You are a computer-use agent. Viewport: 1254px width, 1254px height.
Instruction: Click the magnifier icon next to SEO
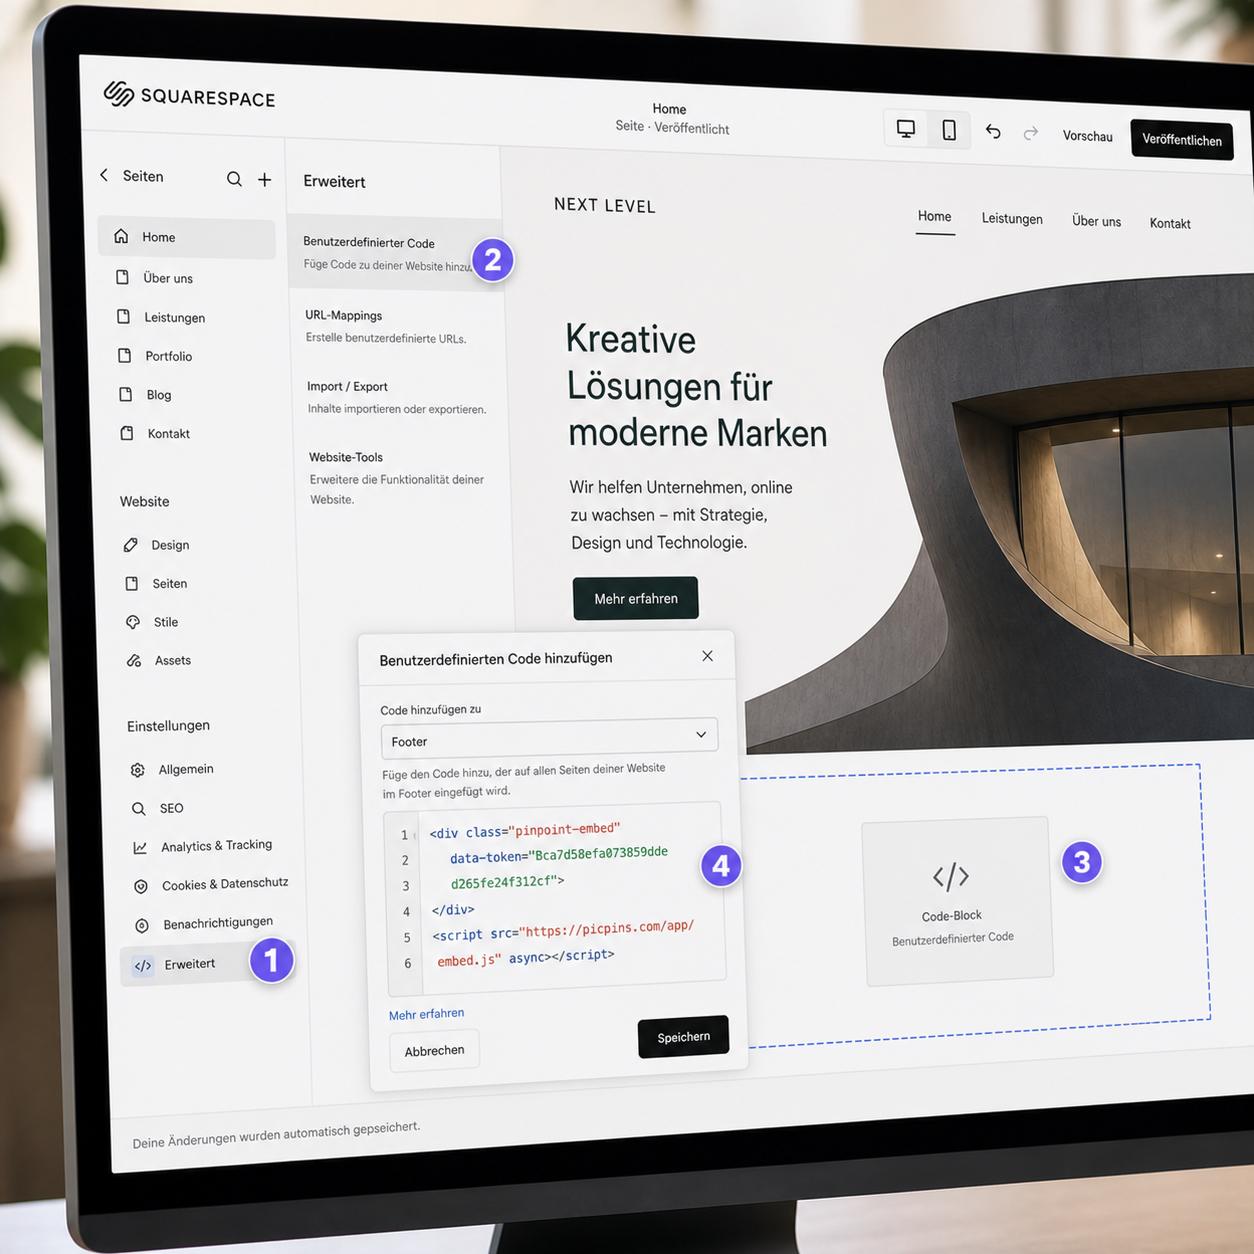click(x=139, y=809)
